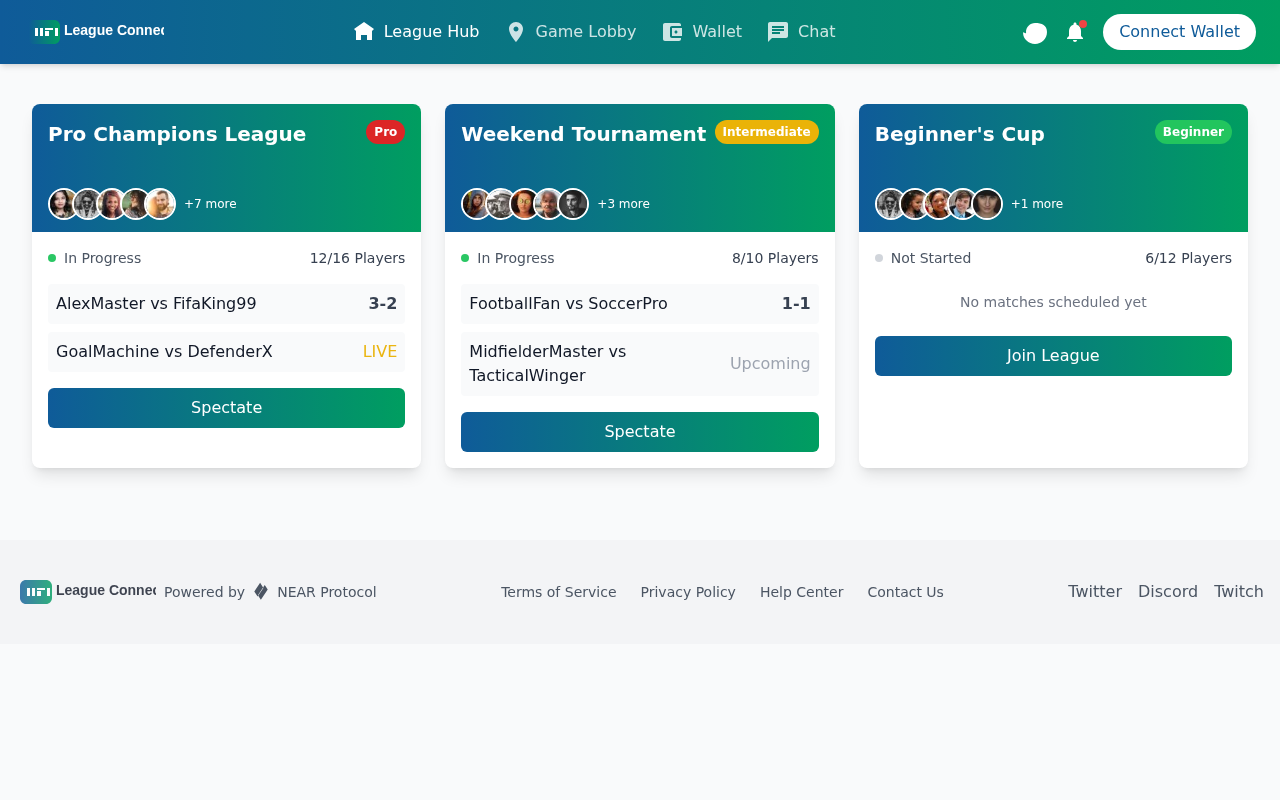Expand '+7 more' players on Pro Champions League
Screen dimensions: 1280x800
coord(210,203)
